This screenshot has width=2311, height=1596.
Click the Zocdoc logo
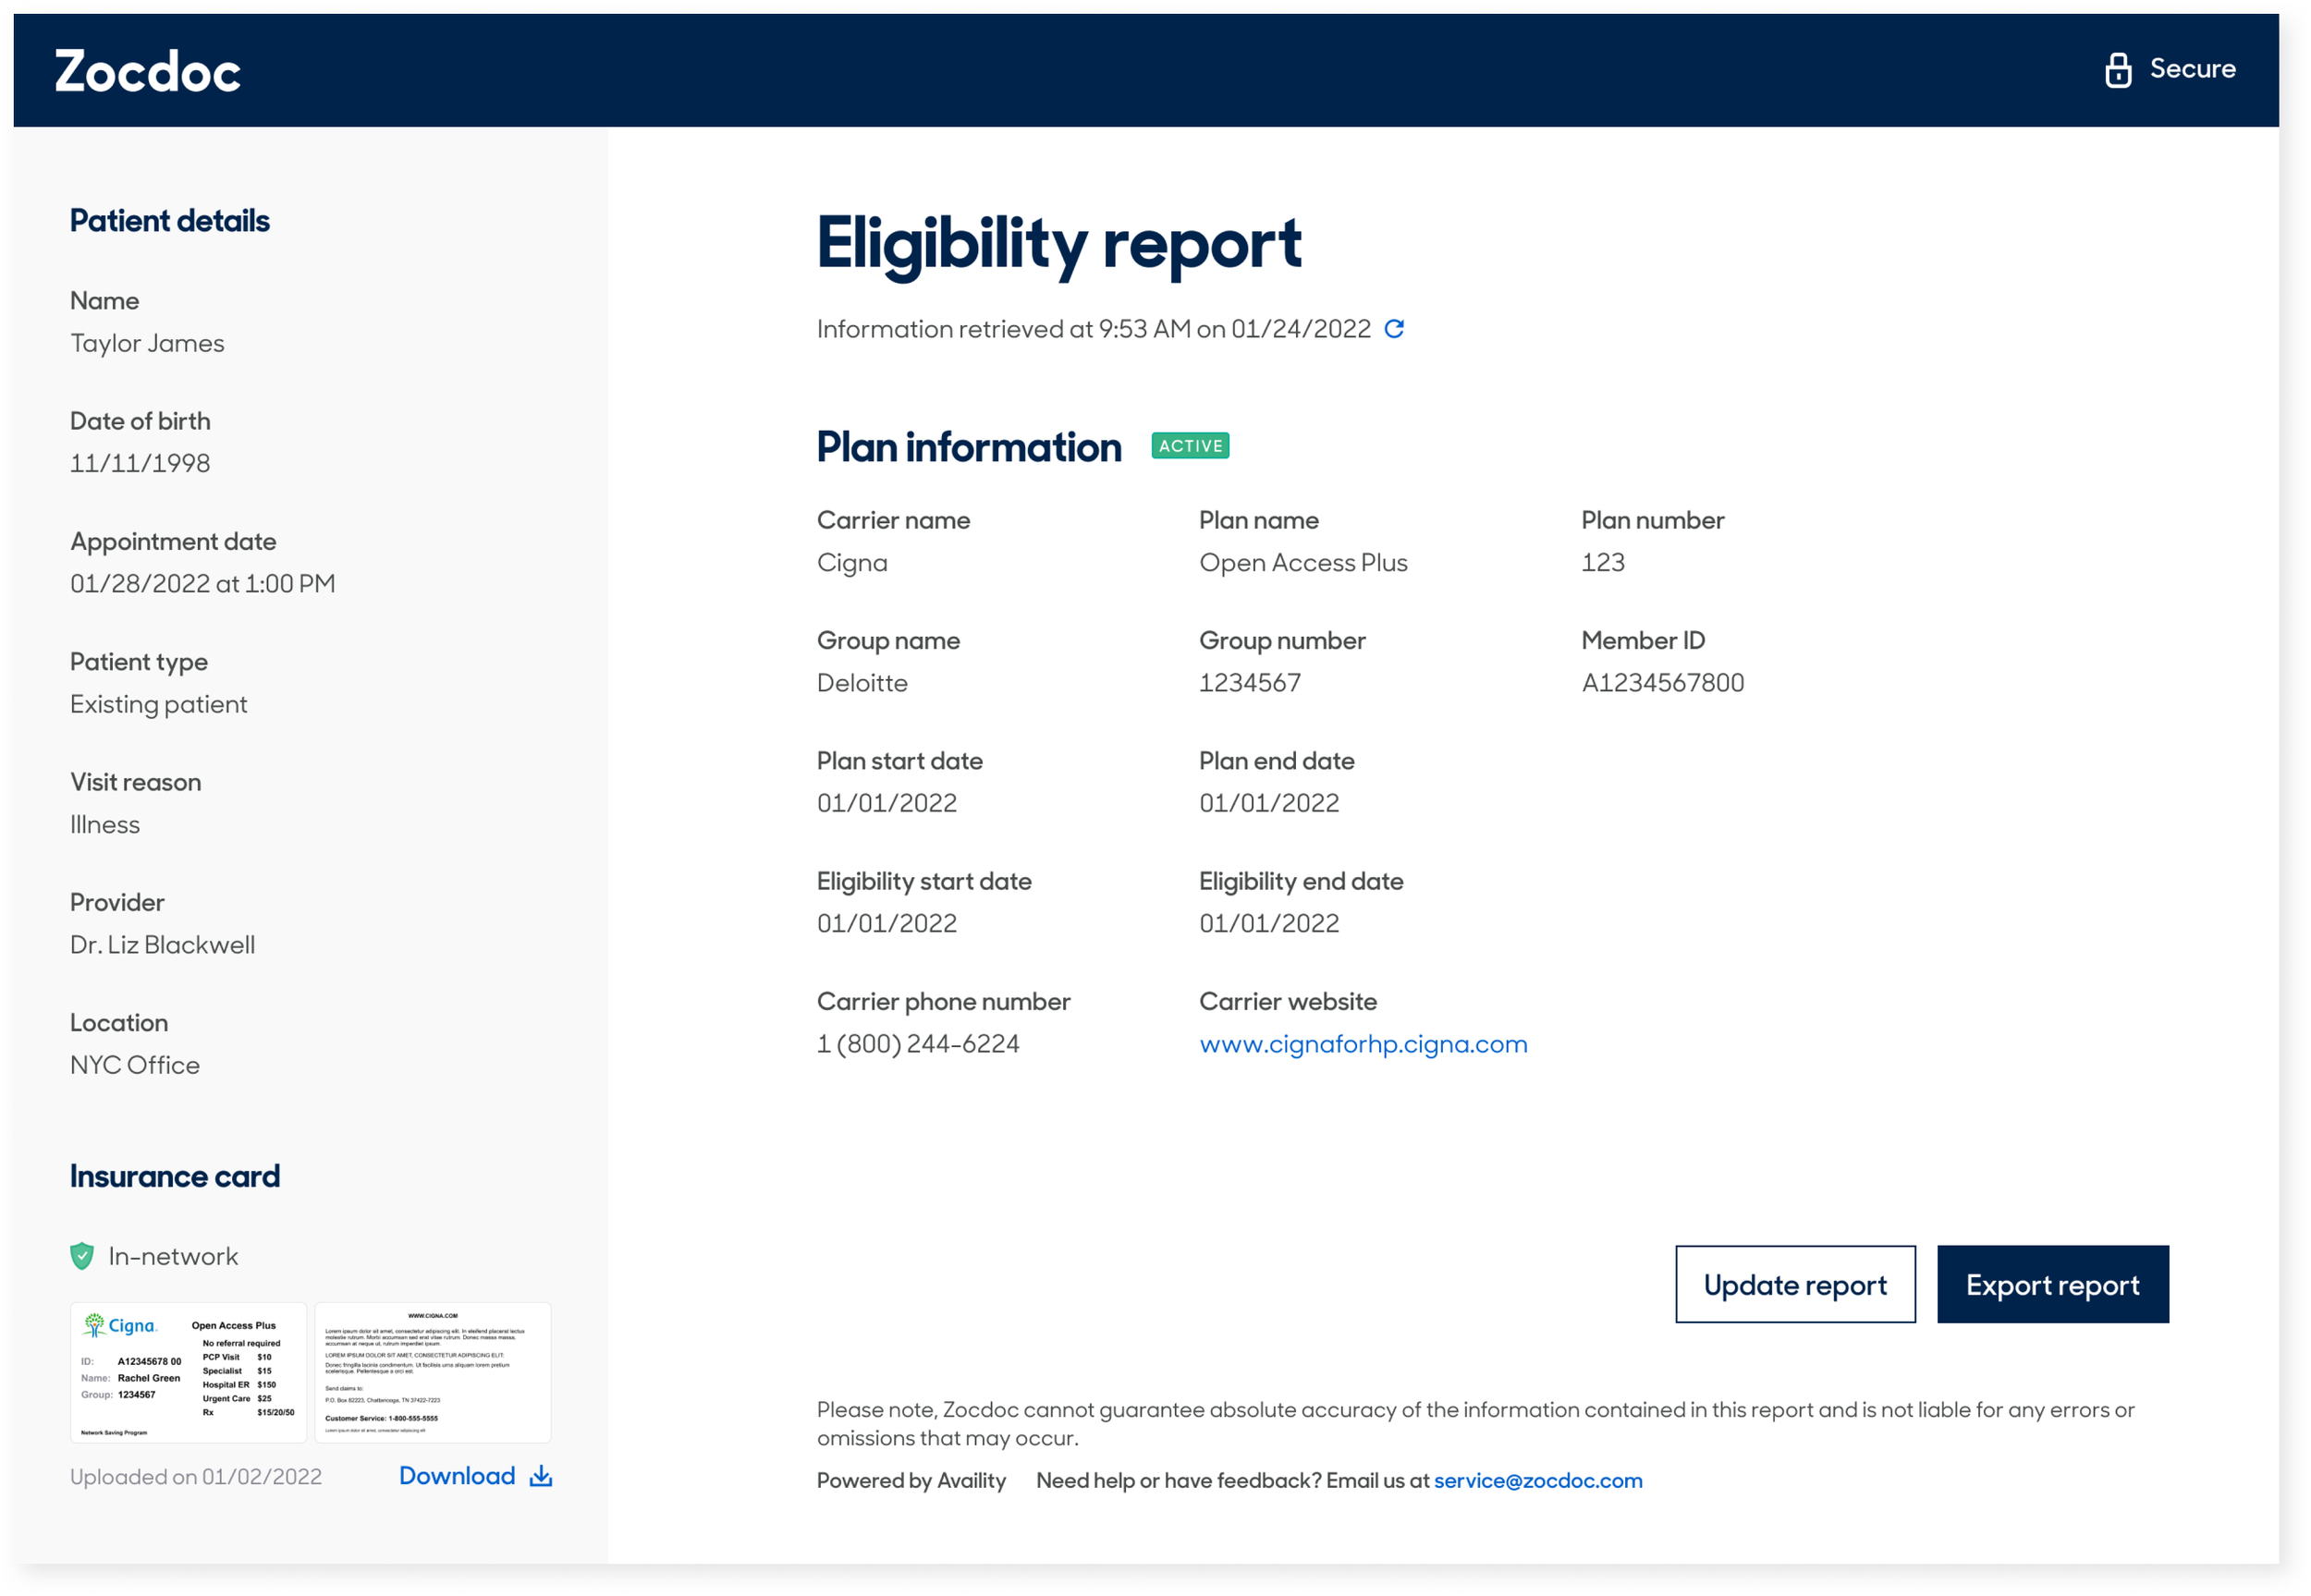pos(147,71)
